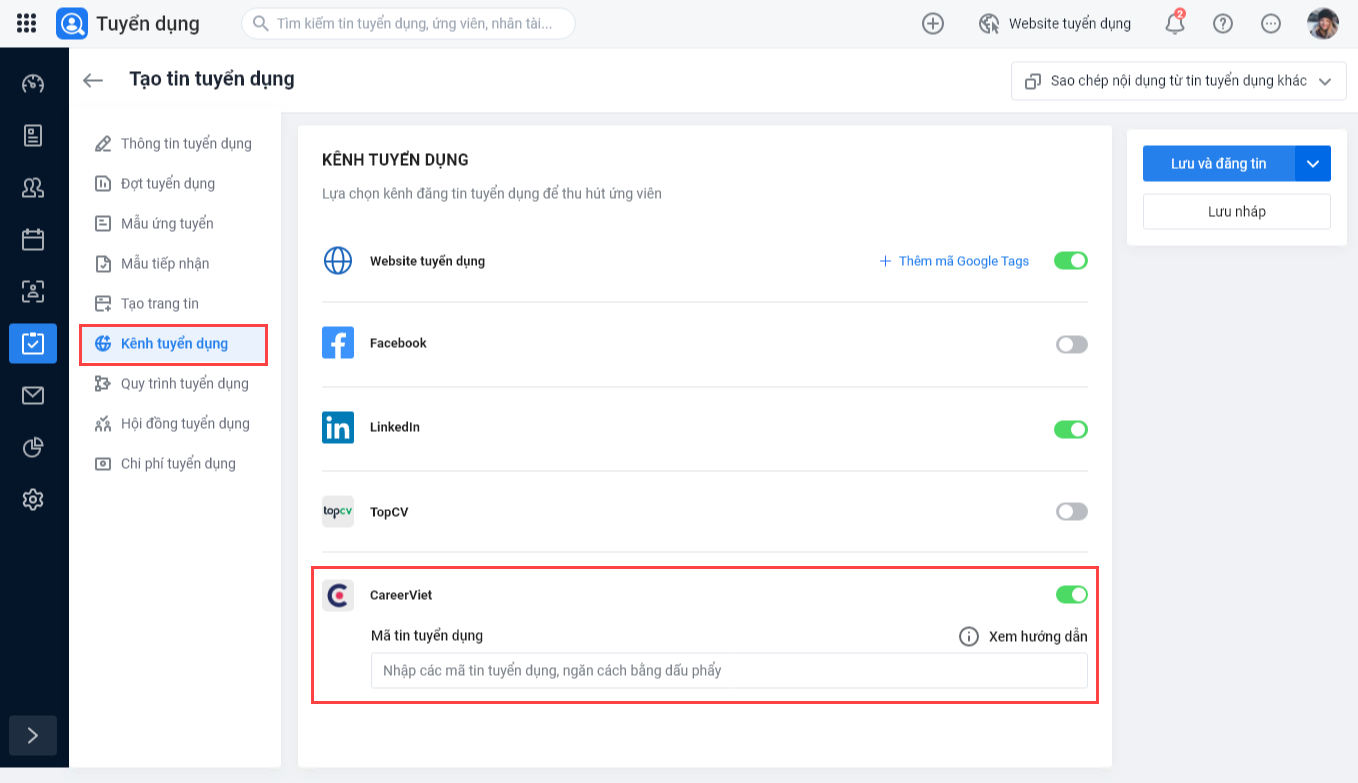Click the Mã tin tuyển dụng label
Viewport: 1358px width, 783px height.
427,636
